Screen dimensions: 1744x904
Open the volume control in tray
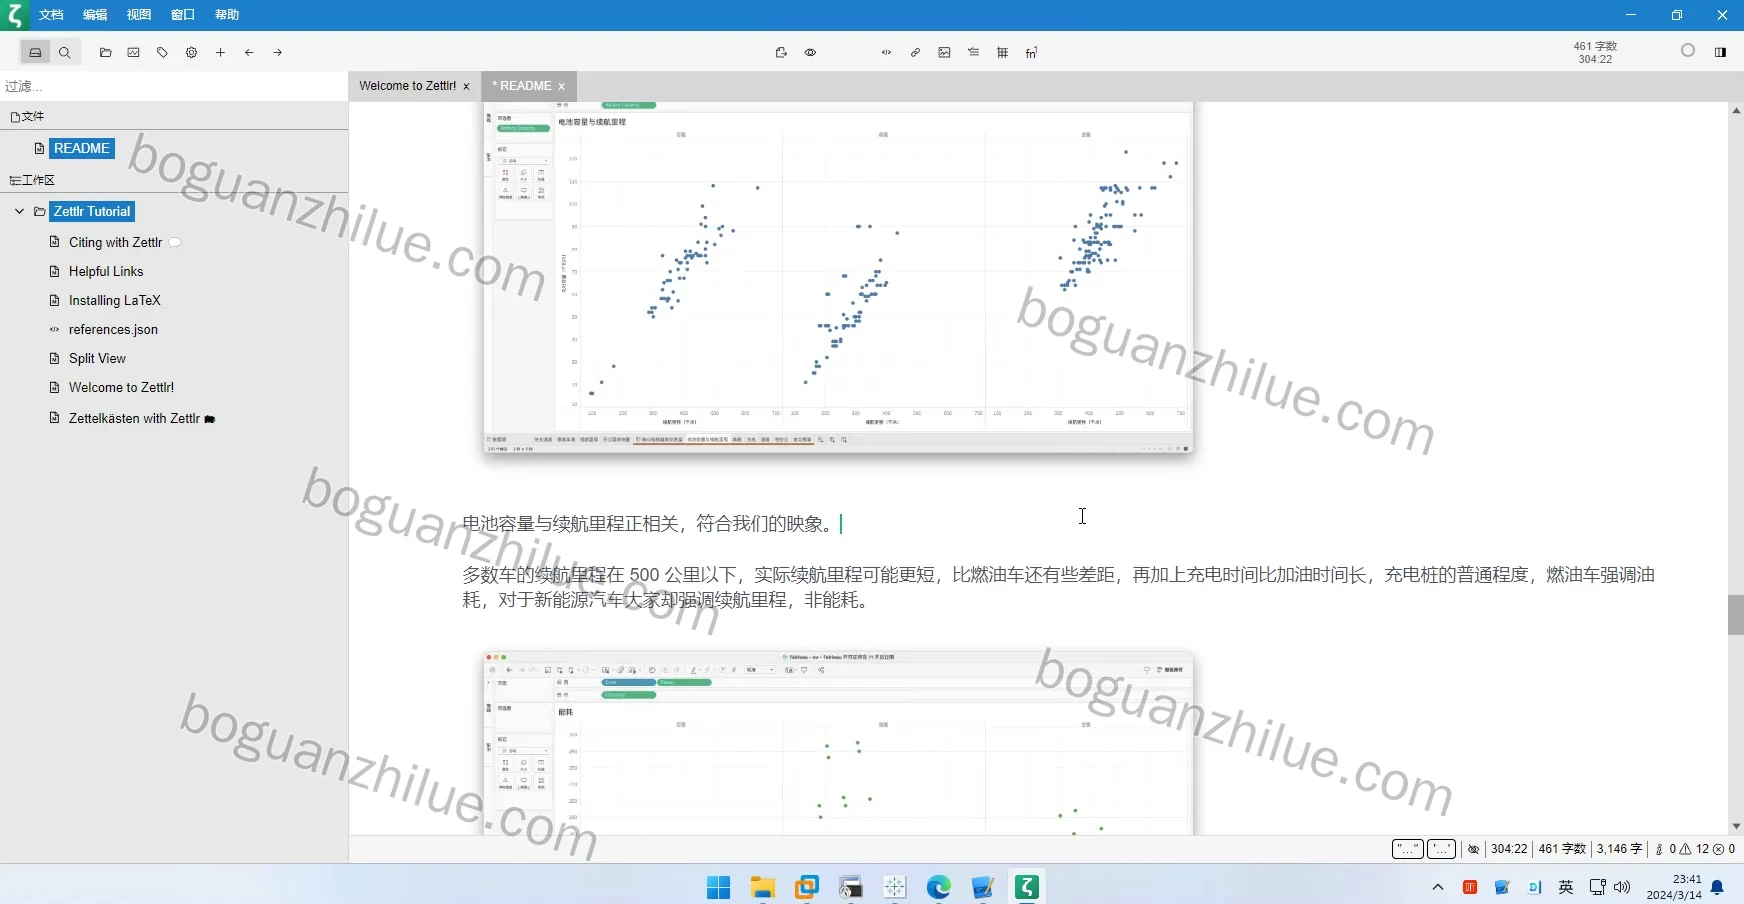point(1623,887)
